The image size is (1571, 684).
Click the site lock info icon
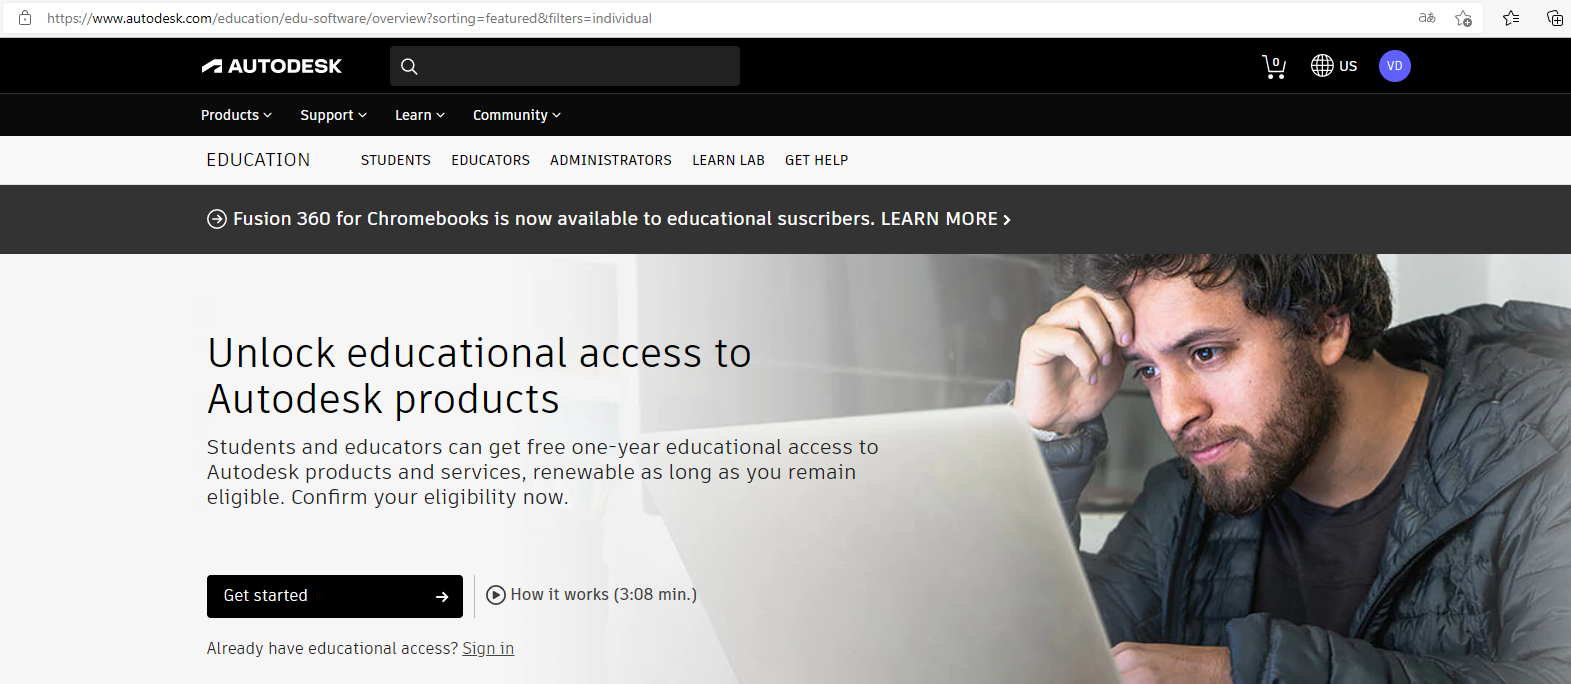(x=25, y=18)
